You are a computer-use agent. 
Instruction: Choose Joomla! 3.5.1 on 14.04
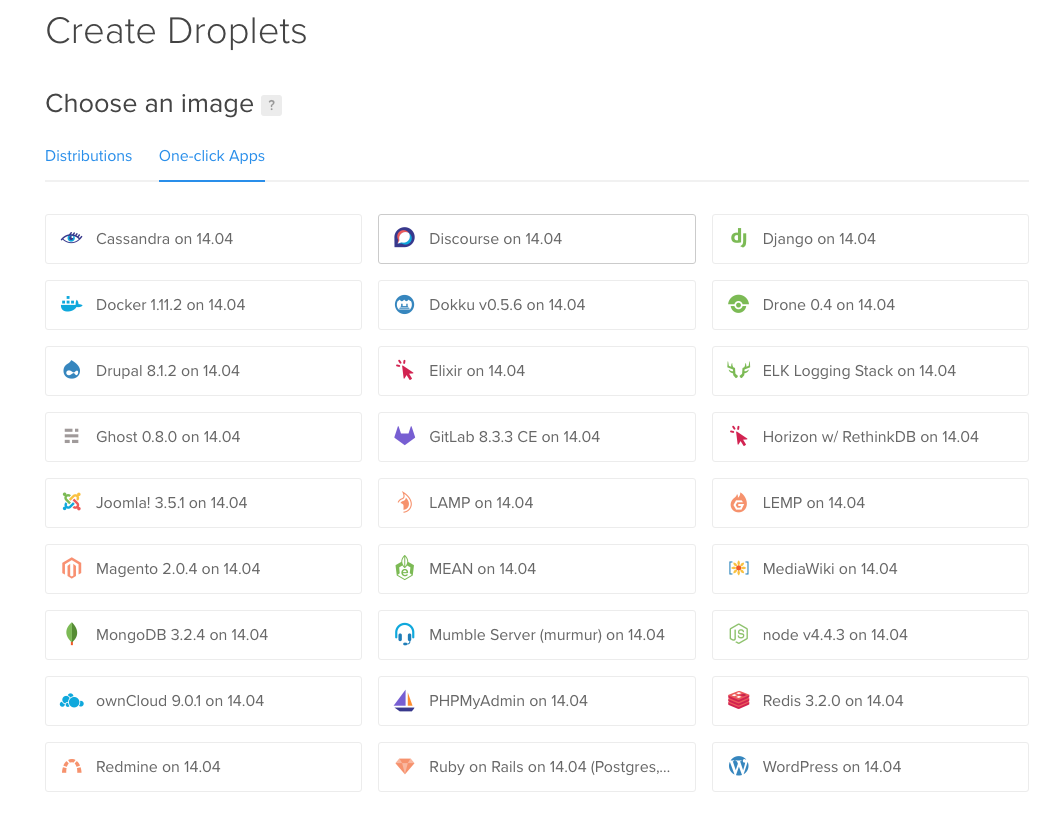tap(203, 503)
